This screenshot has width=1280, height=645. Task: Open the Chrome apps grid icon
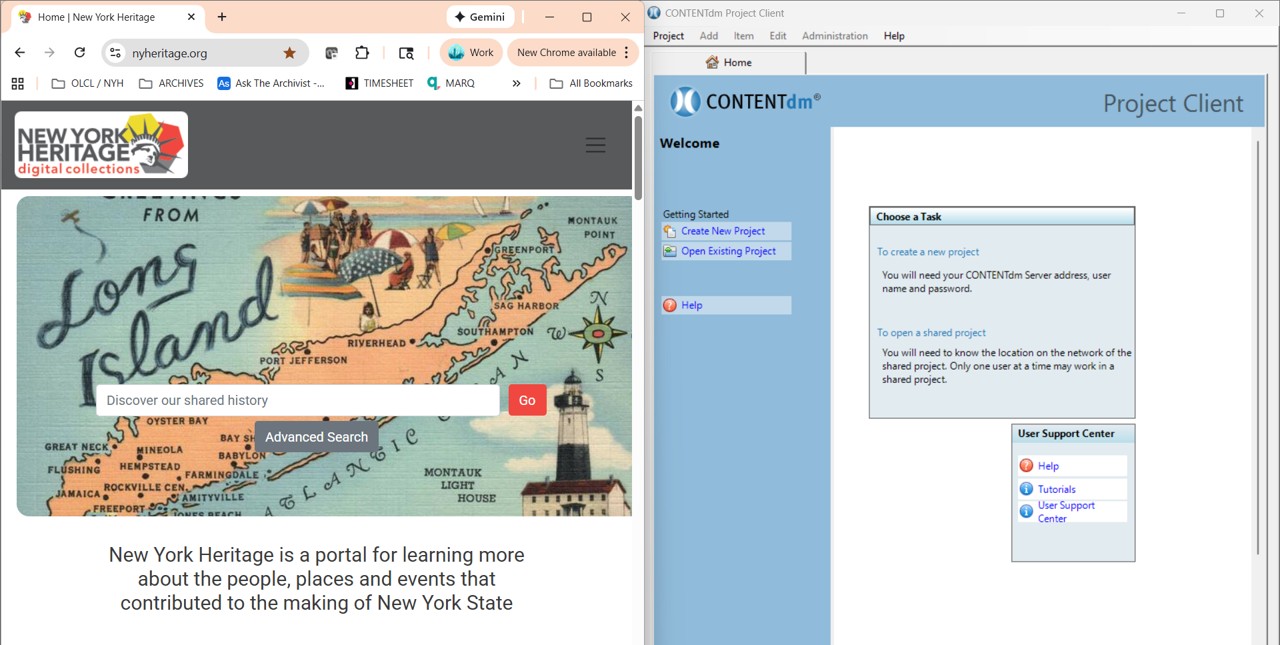17,84
